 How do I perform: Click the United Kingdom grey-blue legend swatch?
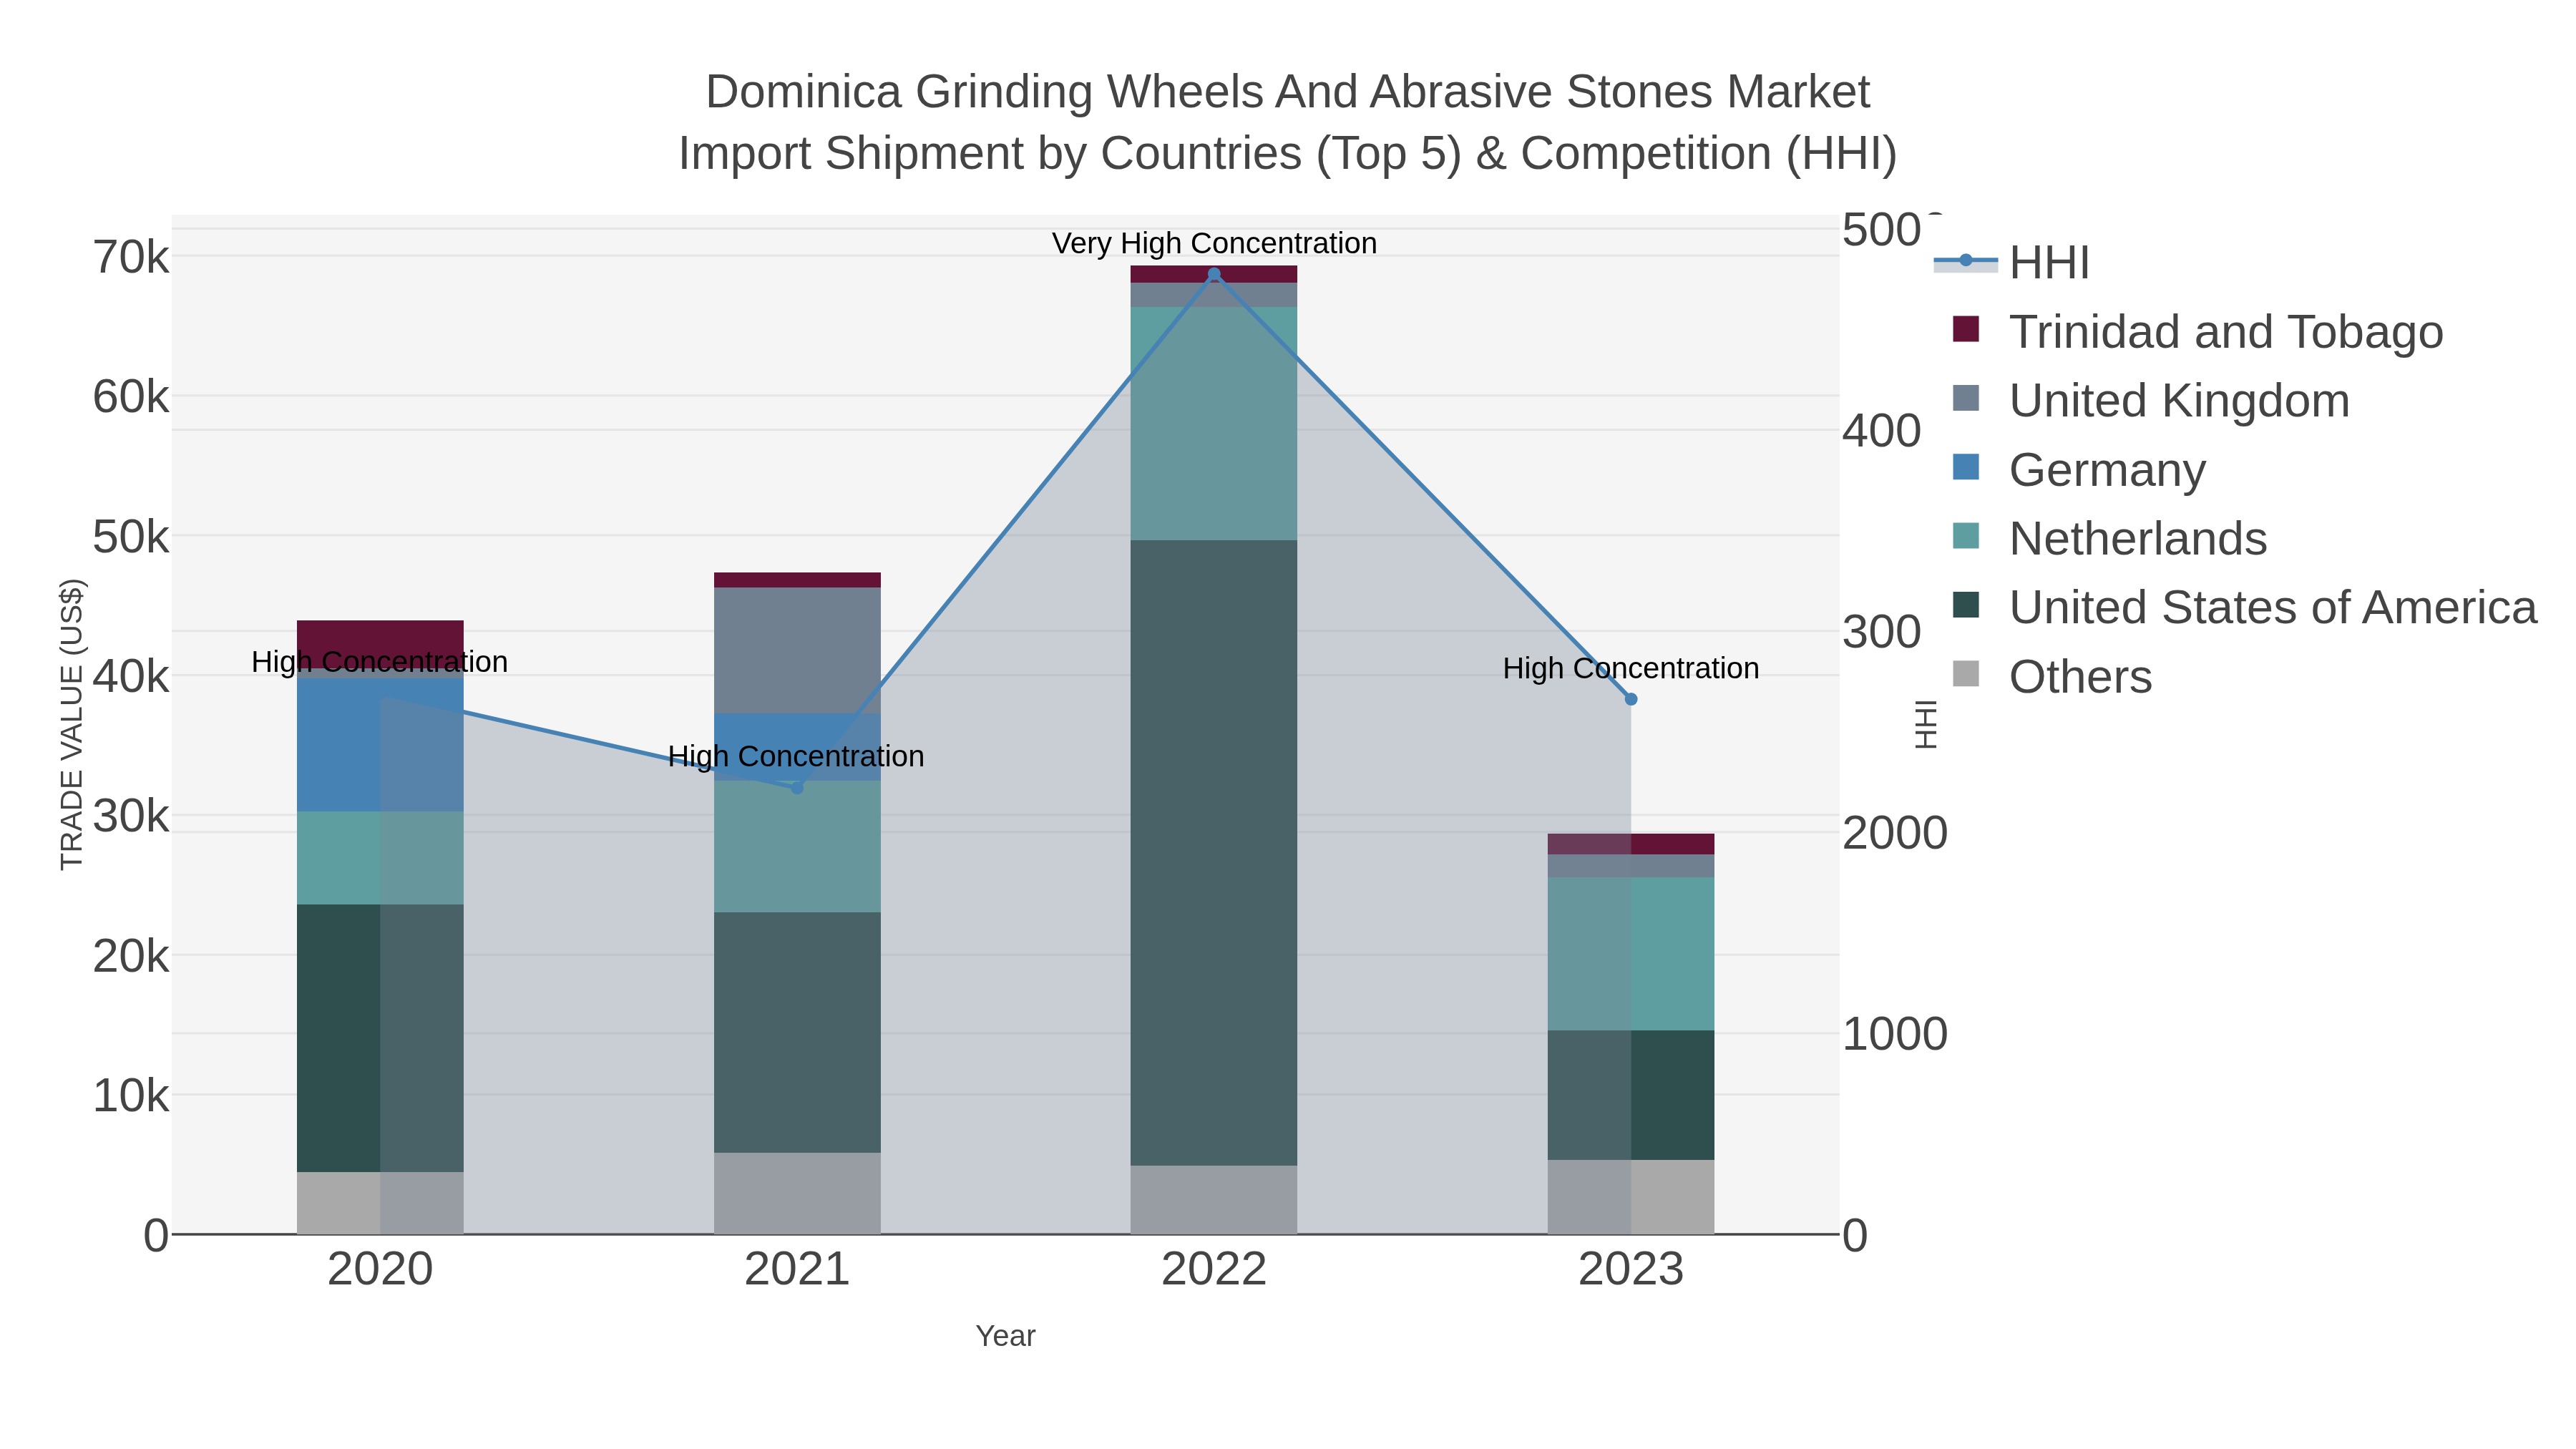[1966, 398]
